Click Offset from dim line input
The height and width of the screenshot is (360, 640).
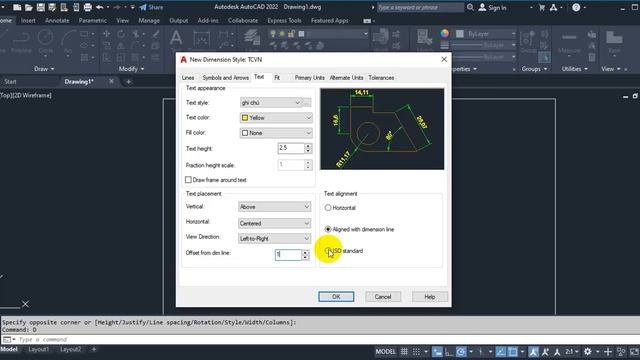[288, 255]
